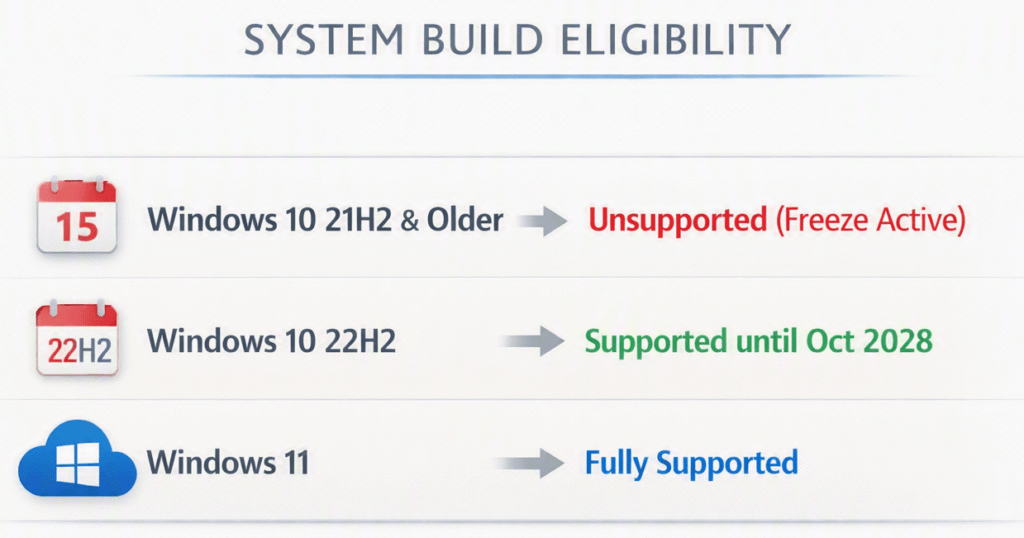Click the arrow beside Windows 10 22H2
The image size is (1024, 538).
point(533,341)
